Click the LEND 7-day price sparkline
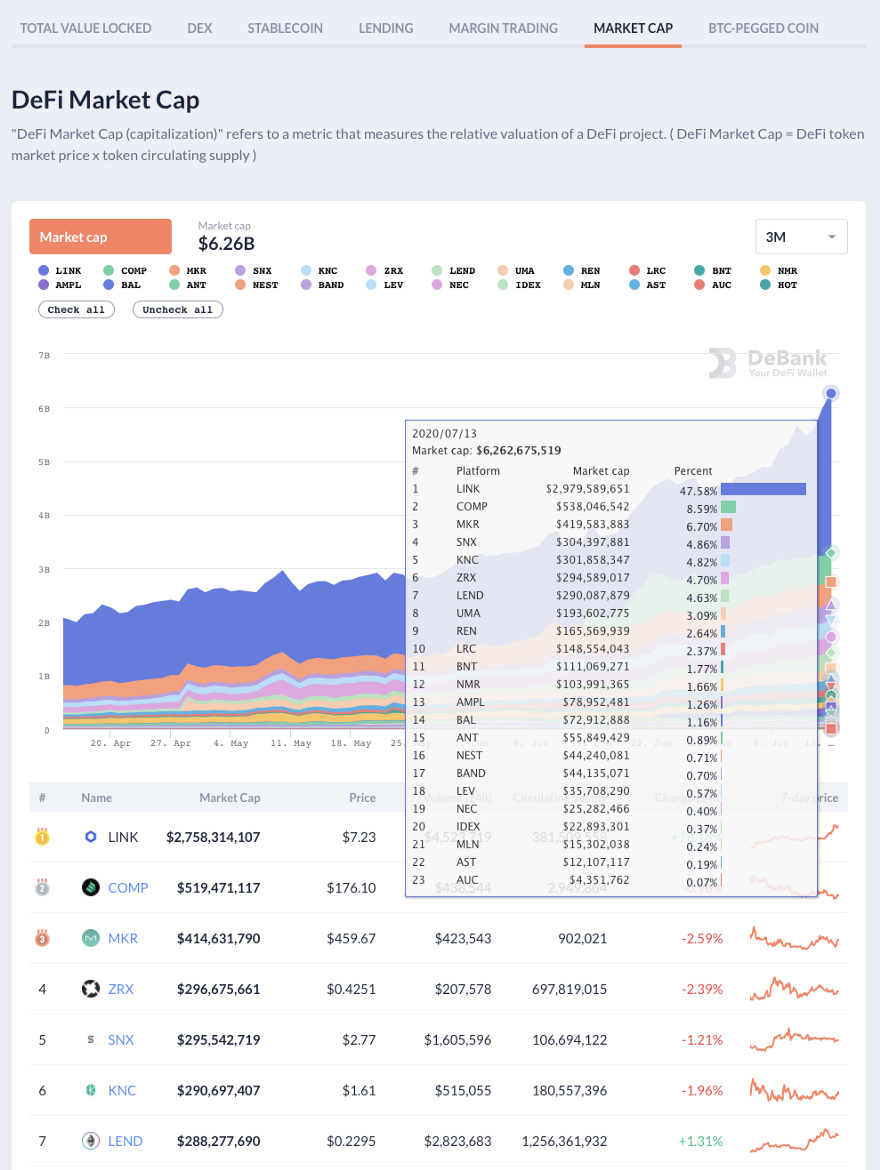Viewport: 880px width, 1170px height. 794,1141
